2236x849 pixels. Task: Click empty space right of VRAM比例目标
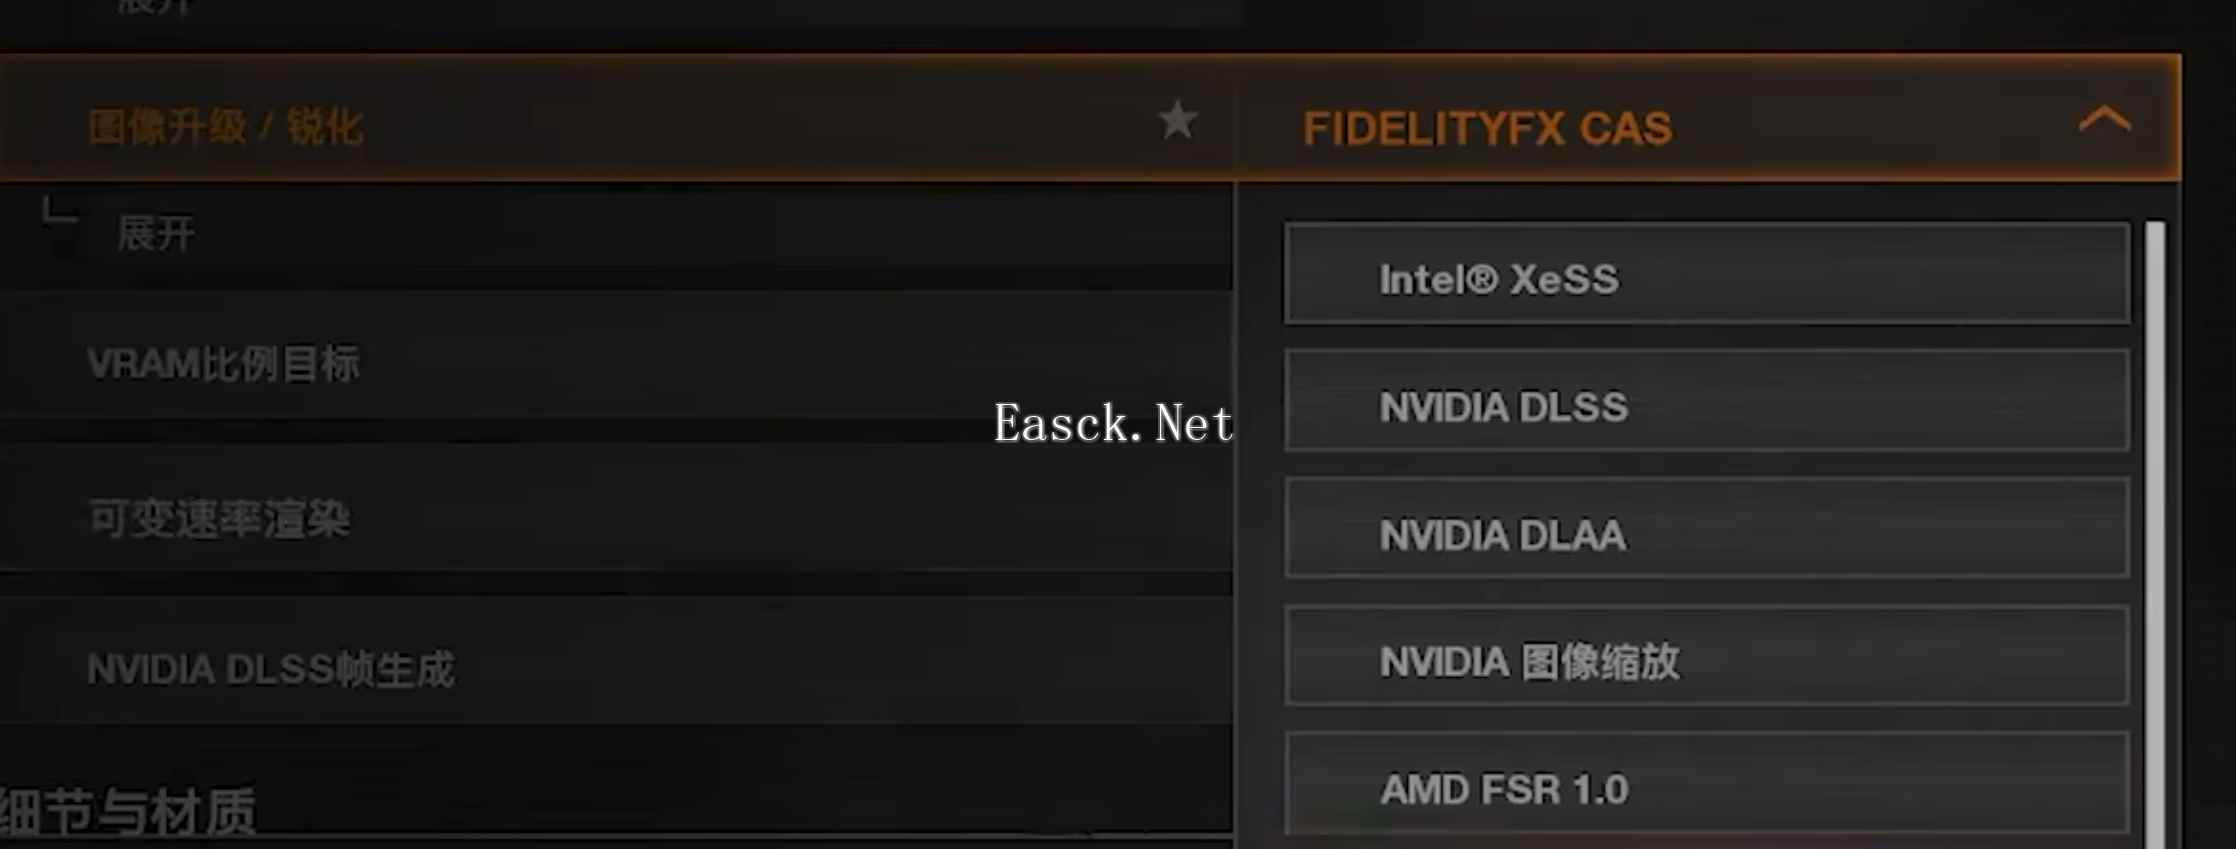800,365
